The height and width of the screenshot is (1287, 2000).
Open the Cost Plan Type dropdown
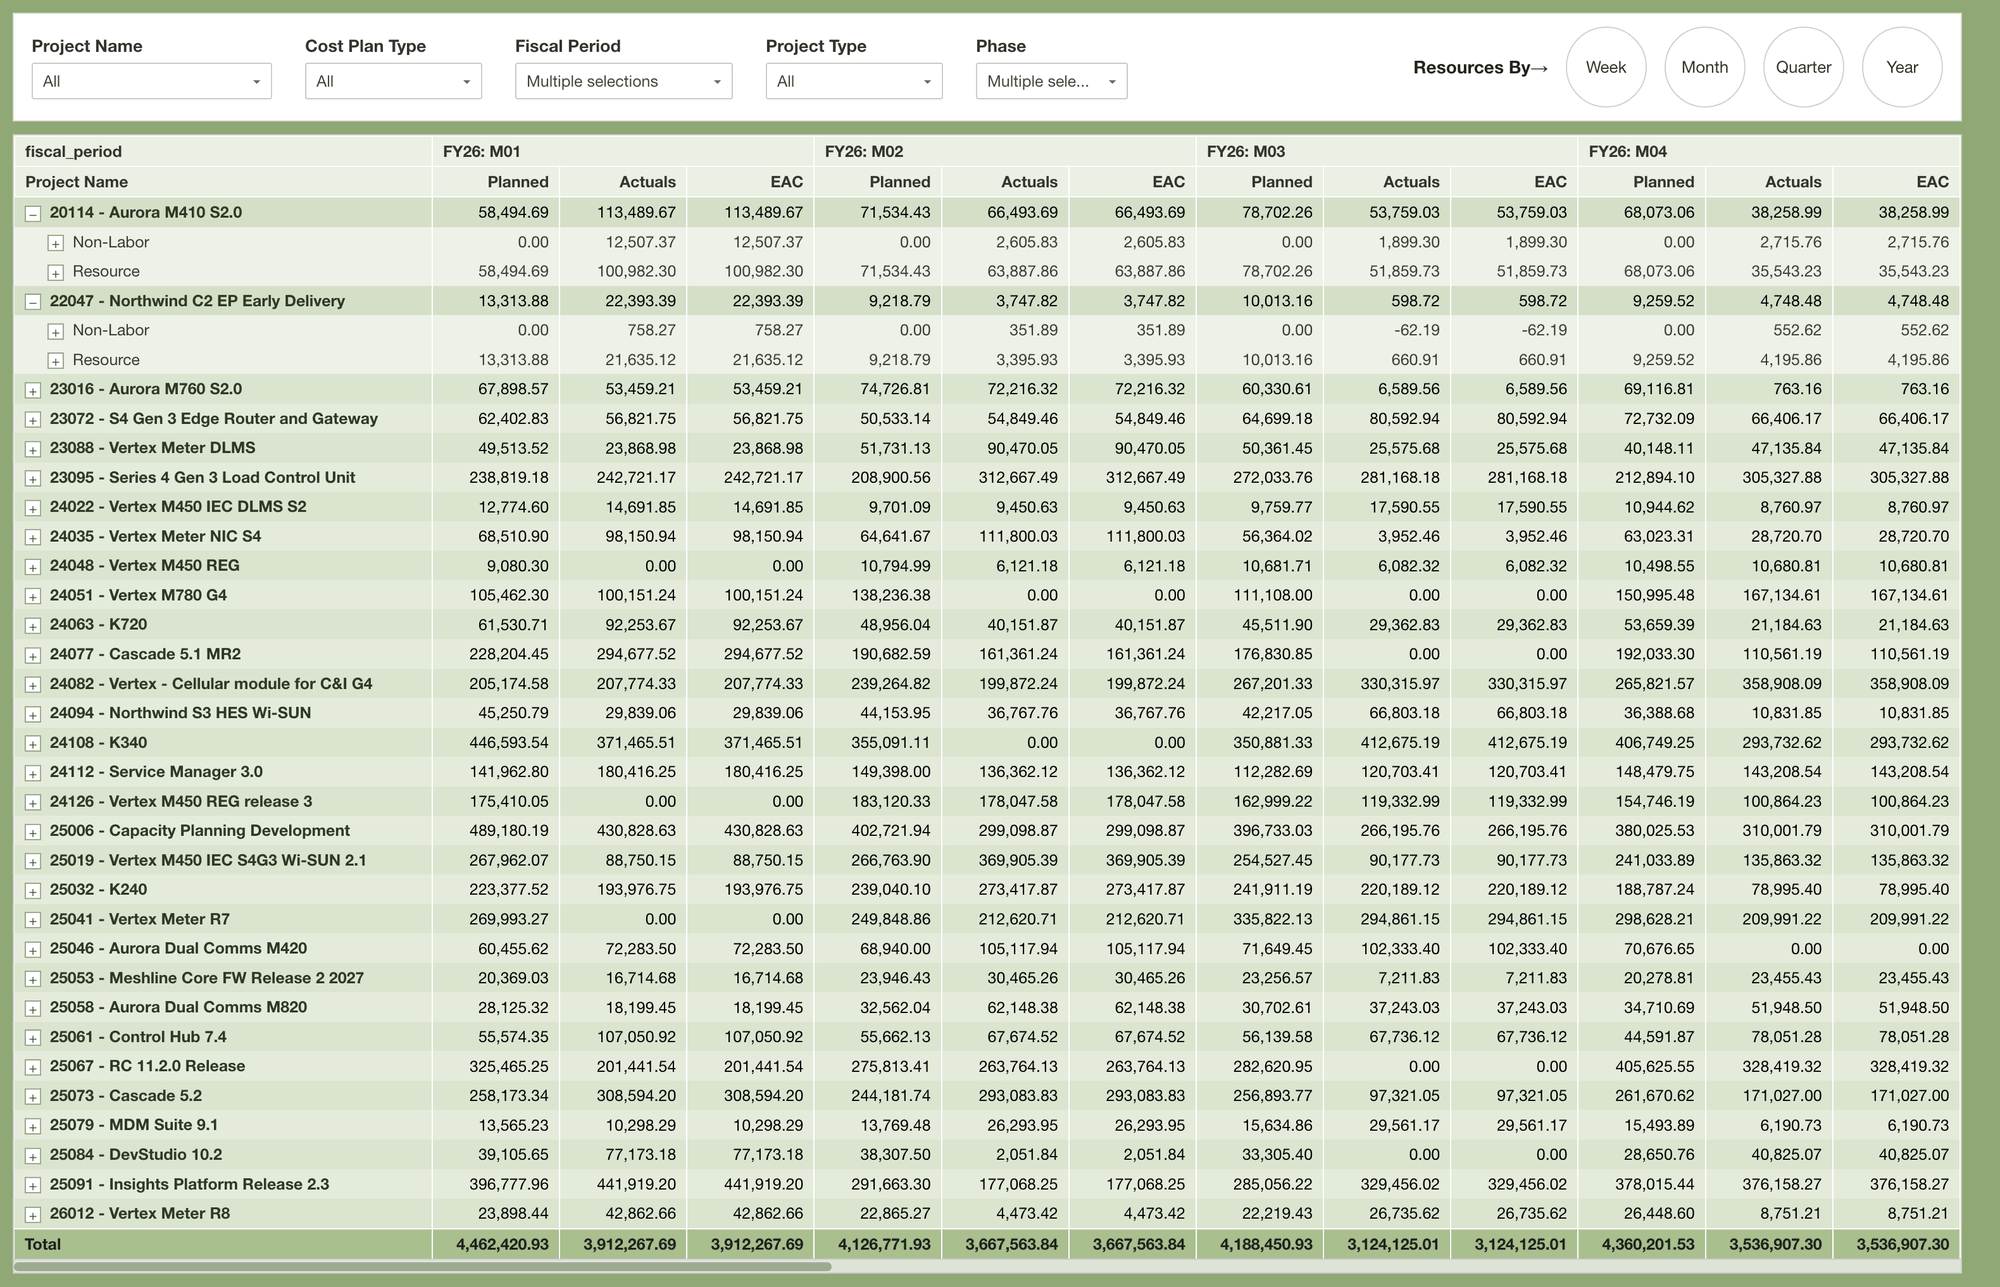[393, 81]
